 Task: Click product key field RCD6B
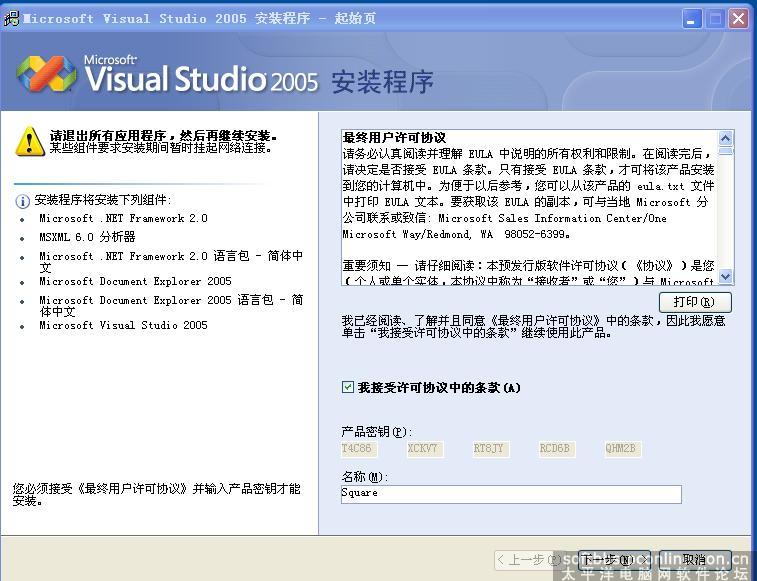coord(557,449)
